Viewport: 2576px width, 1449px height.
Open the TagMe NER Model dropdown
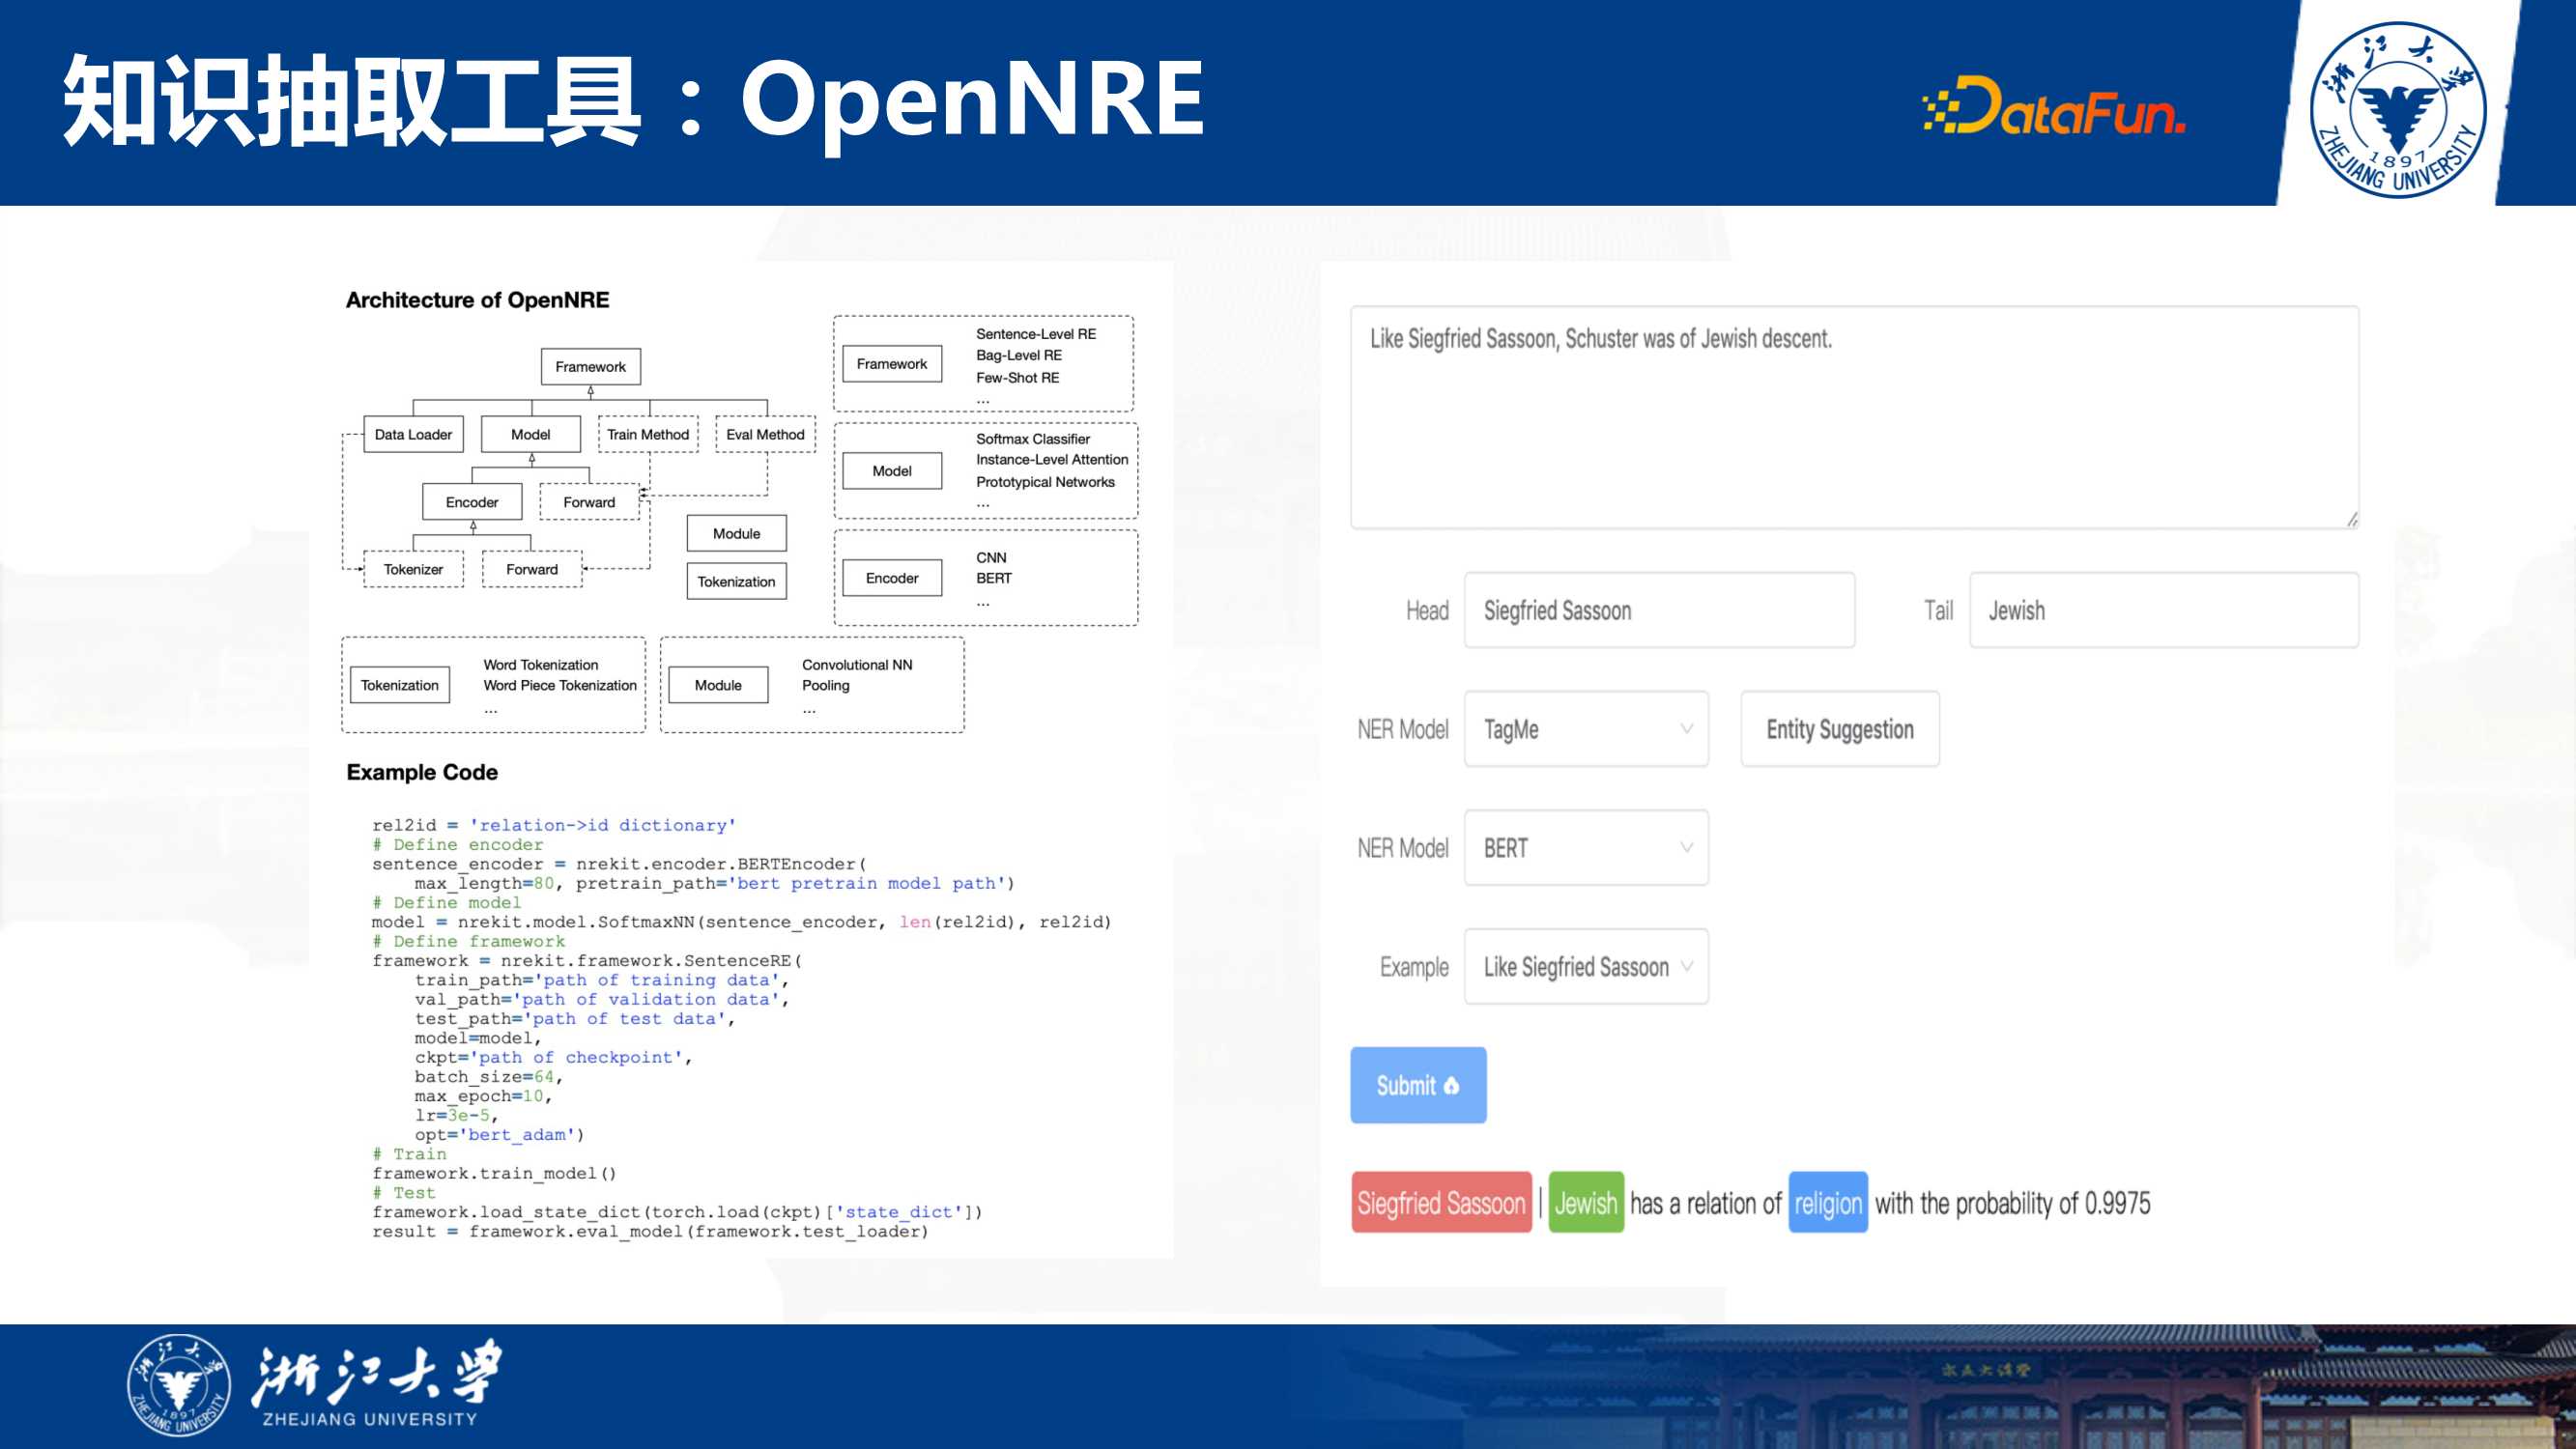(x=1586, y=729)
